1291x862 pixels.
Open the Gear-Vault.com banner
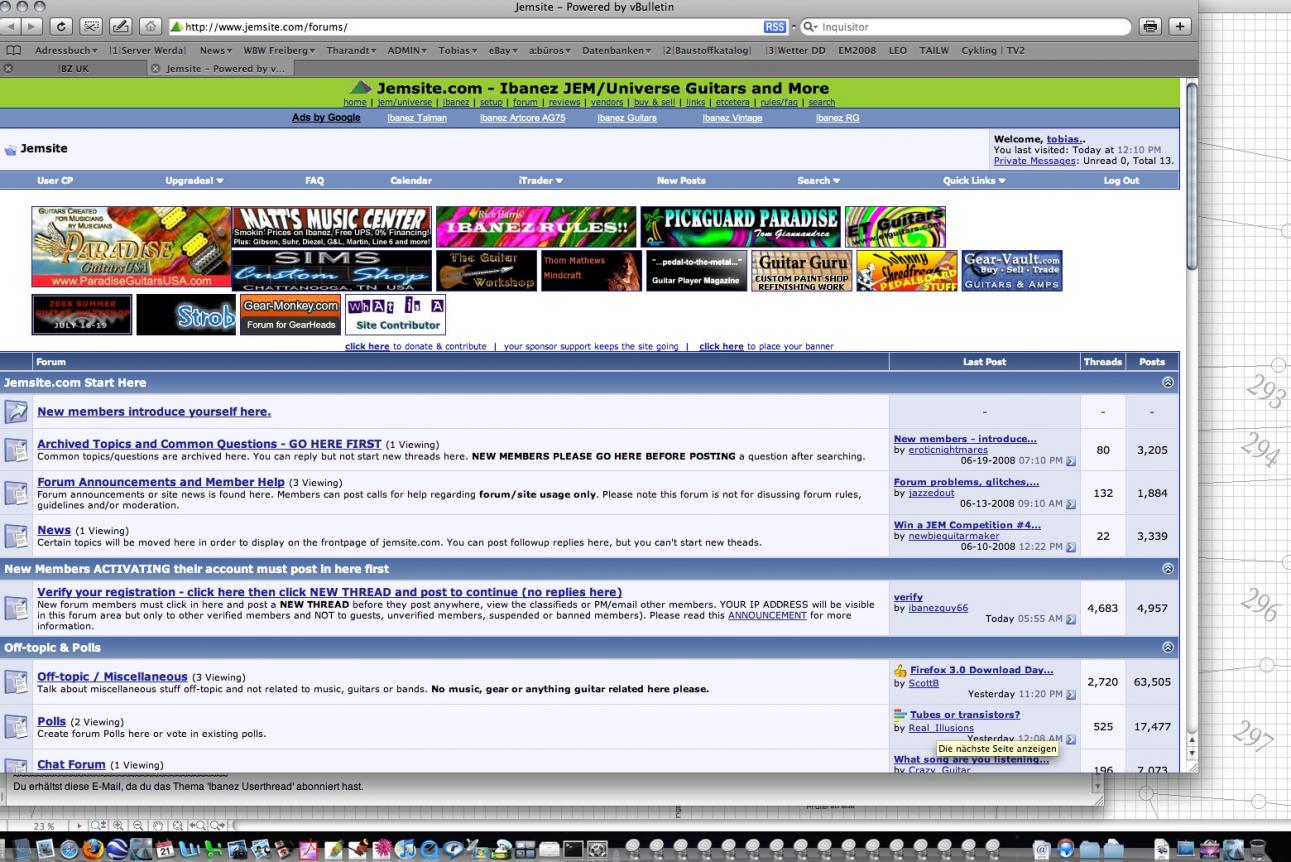click(x=1012, y=270)
